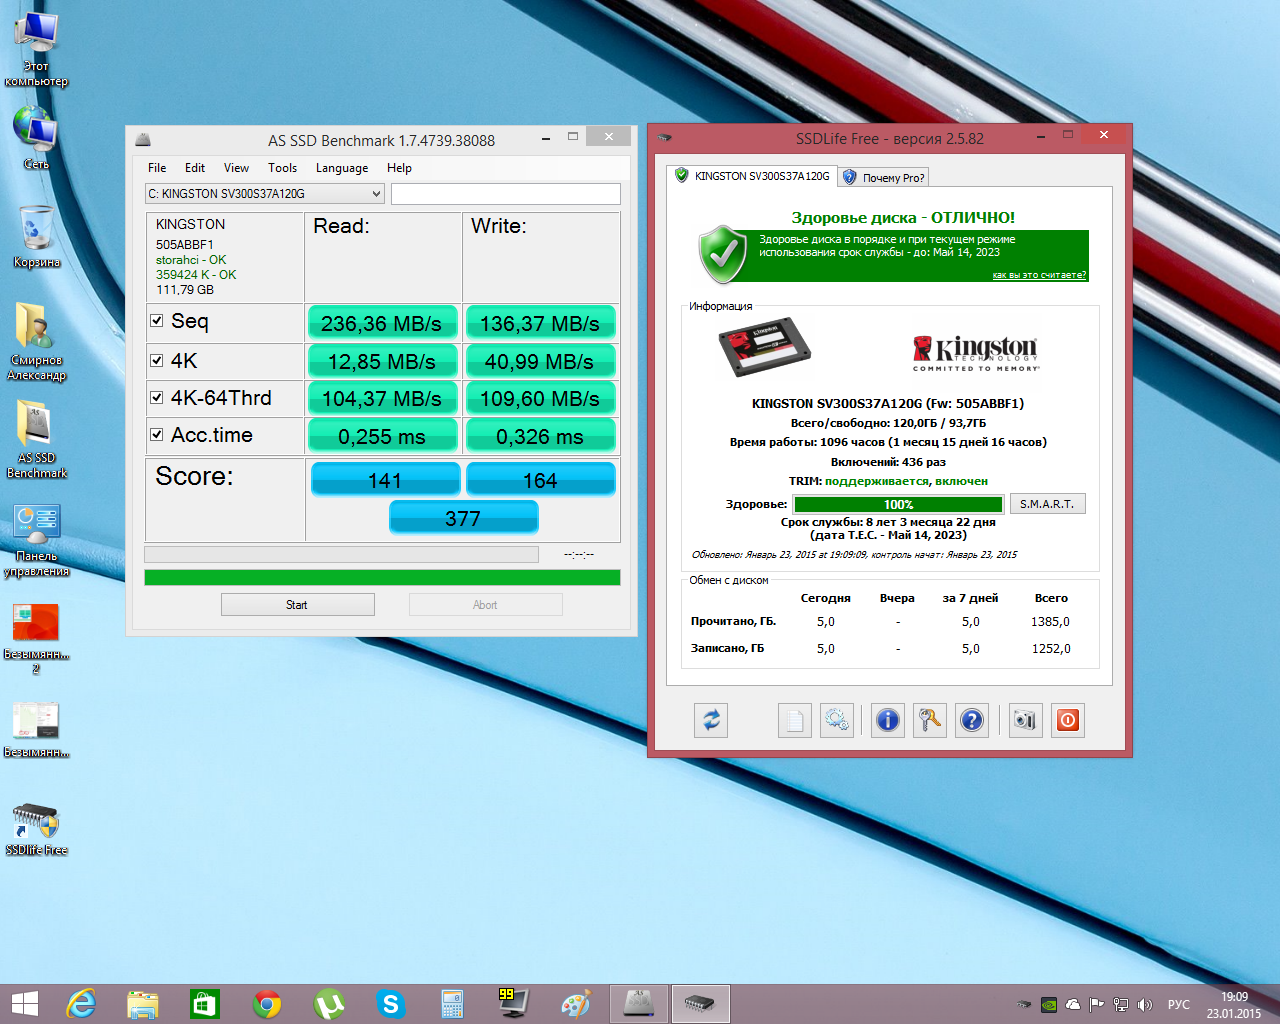
Task: Open SSDLife settings gears icon
Action: [x=837, y=720]
